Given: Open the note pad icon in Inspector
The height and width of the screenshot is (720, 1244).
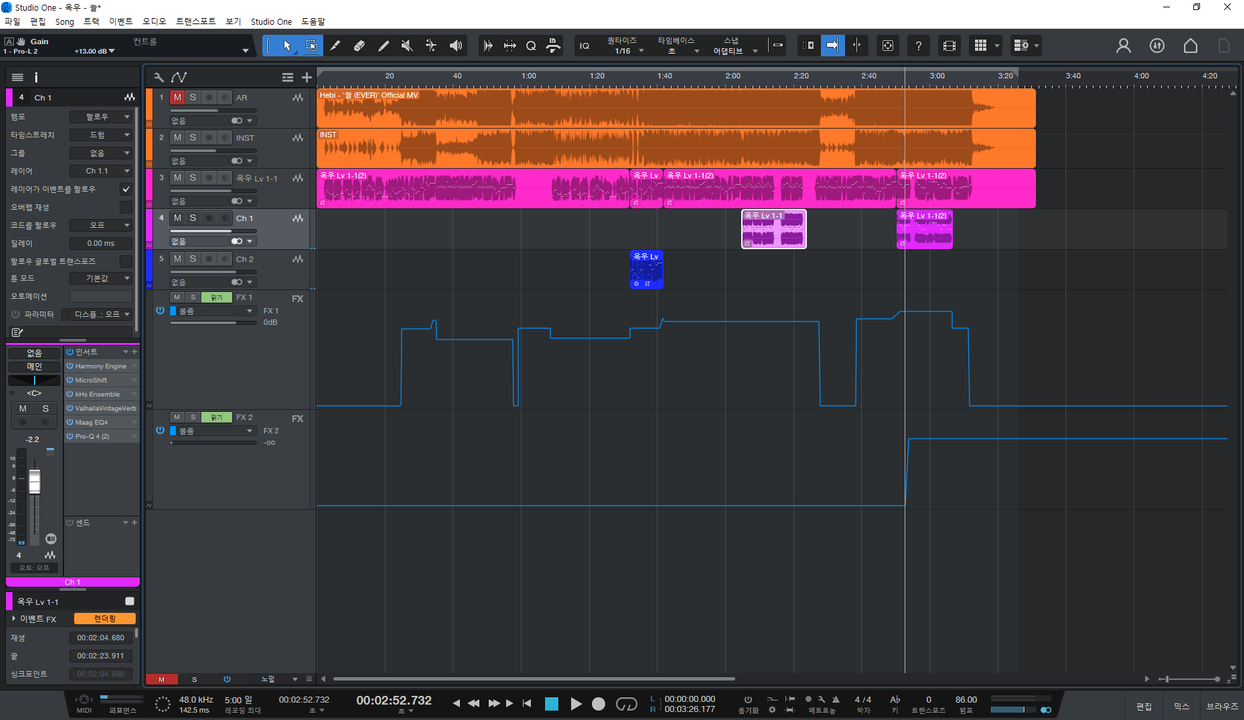Looking at the screenshot, I should pyautogui.click(x=17, y=332).
